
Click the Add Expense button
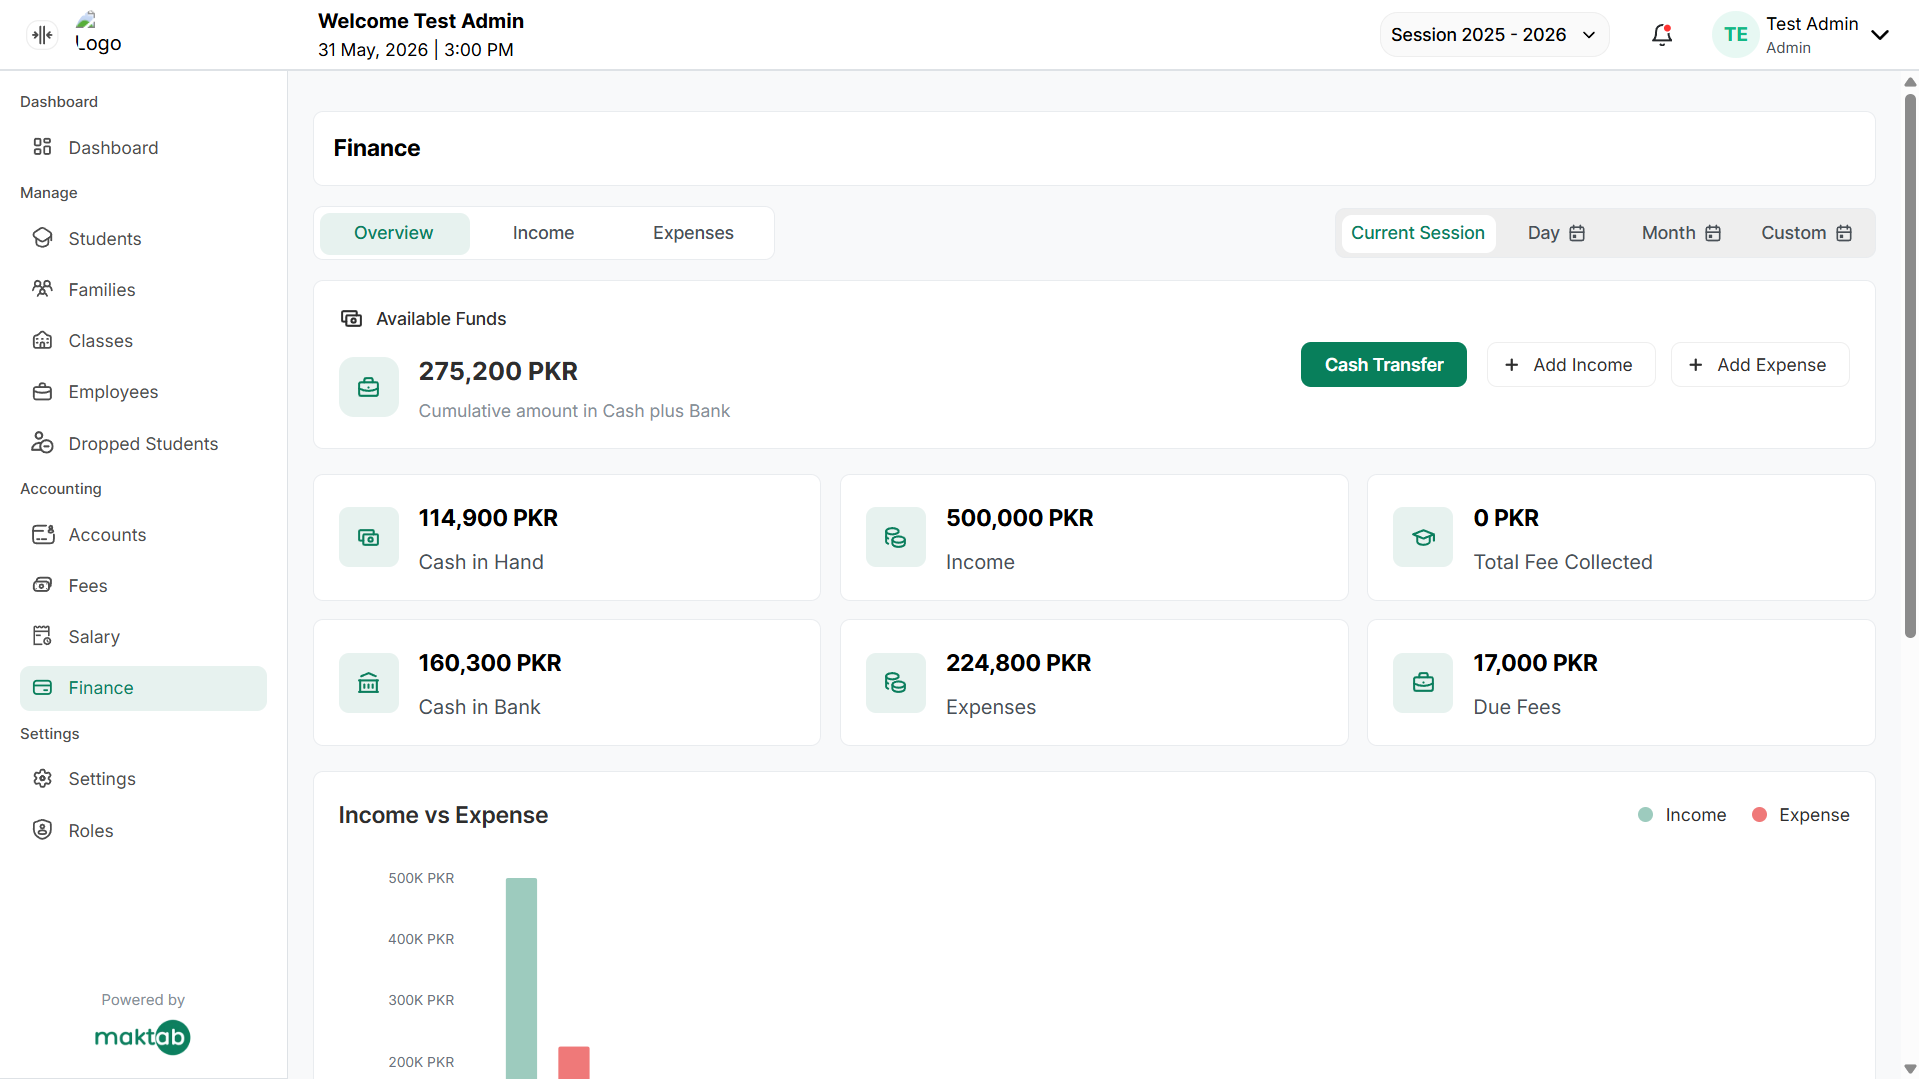coord(1759,365)
